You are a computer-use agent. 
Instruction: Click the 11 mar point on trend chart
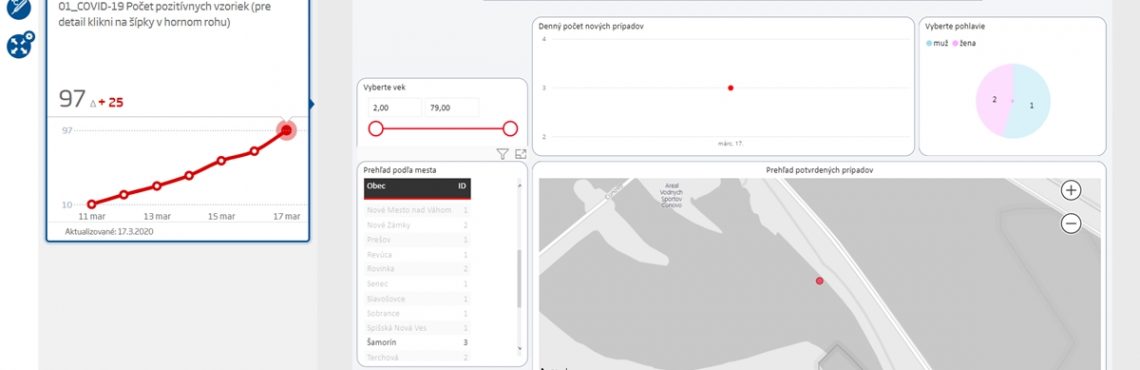pos(91,204)
